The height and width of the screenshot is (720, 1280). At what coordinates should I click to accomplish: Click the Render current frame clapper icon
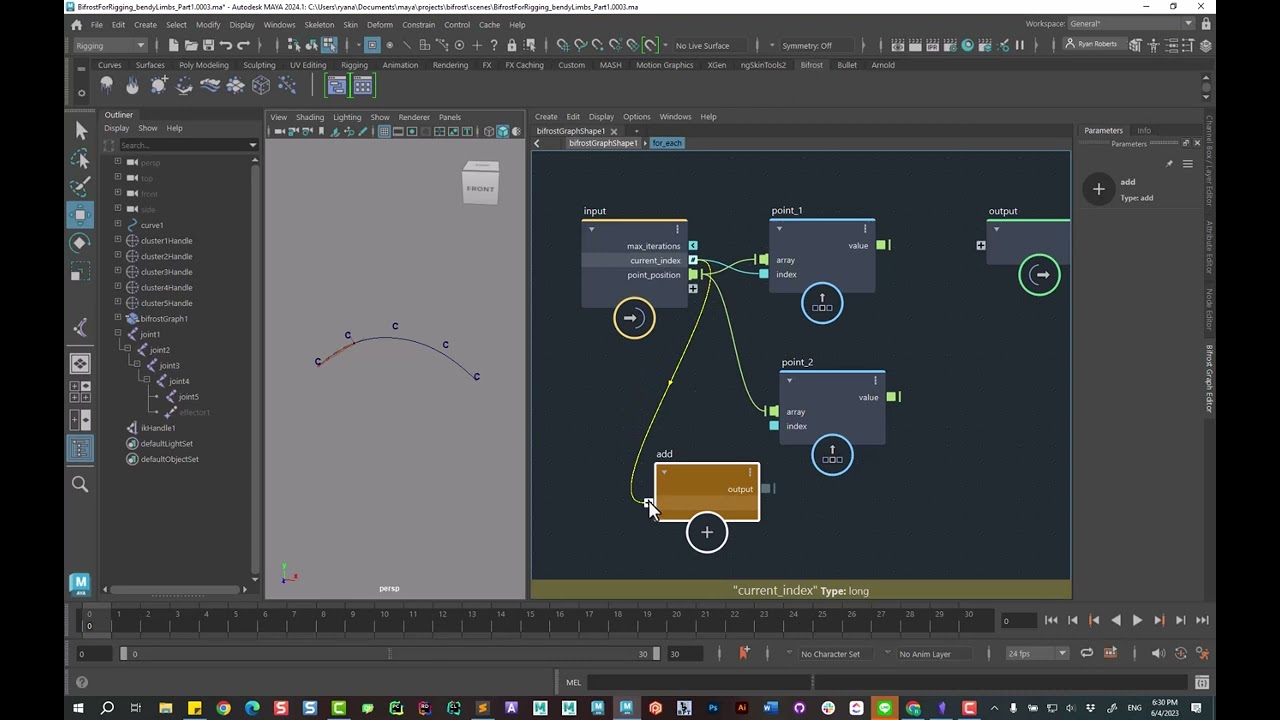point(914,45)
